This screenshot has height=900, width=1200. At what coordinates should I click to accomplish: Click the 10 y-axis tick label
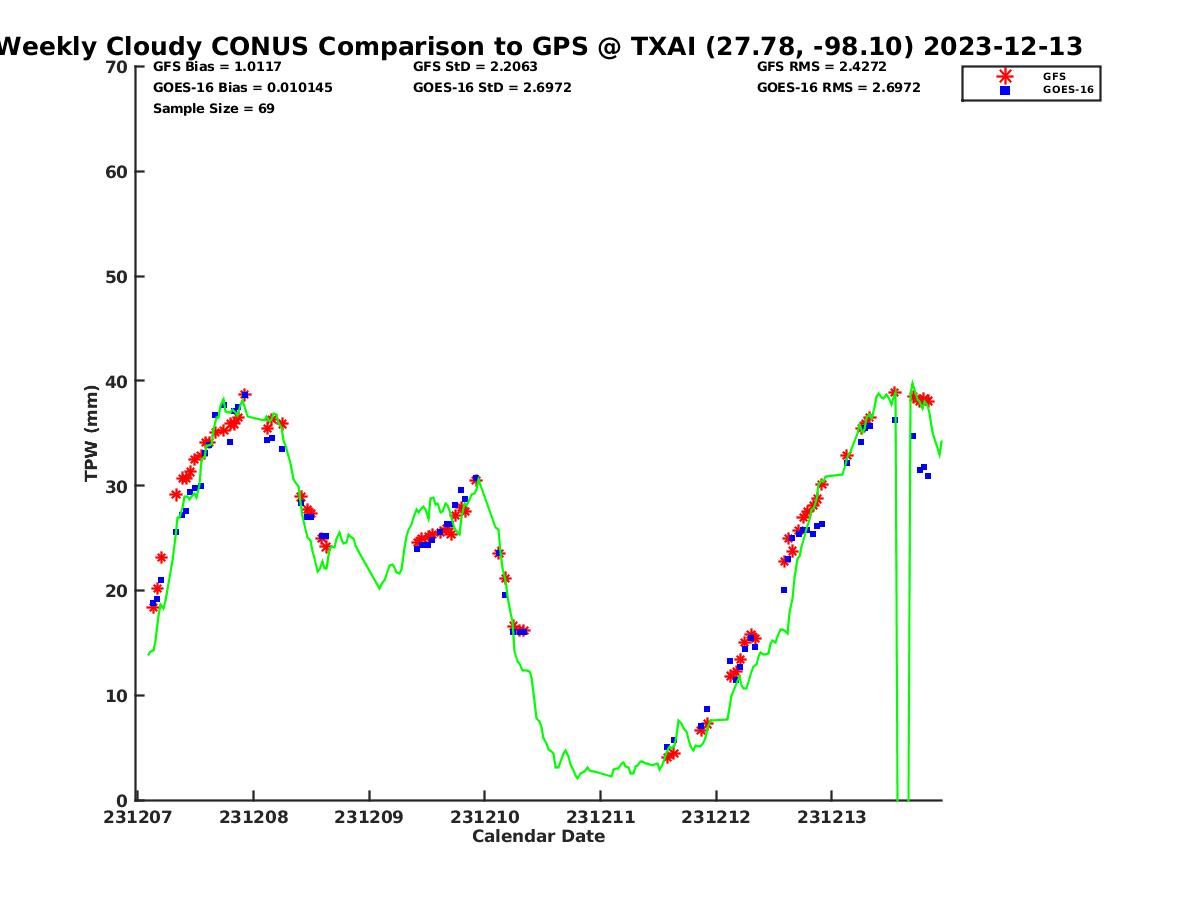[116, 696]
